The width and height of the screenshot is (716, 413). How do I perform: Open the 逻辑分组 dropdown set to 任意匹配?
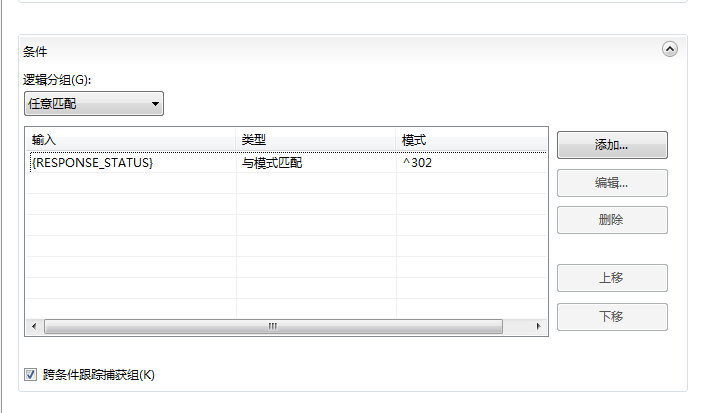[94, 104]
